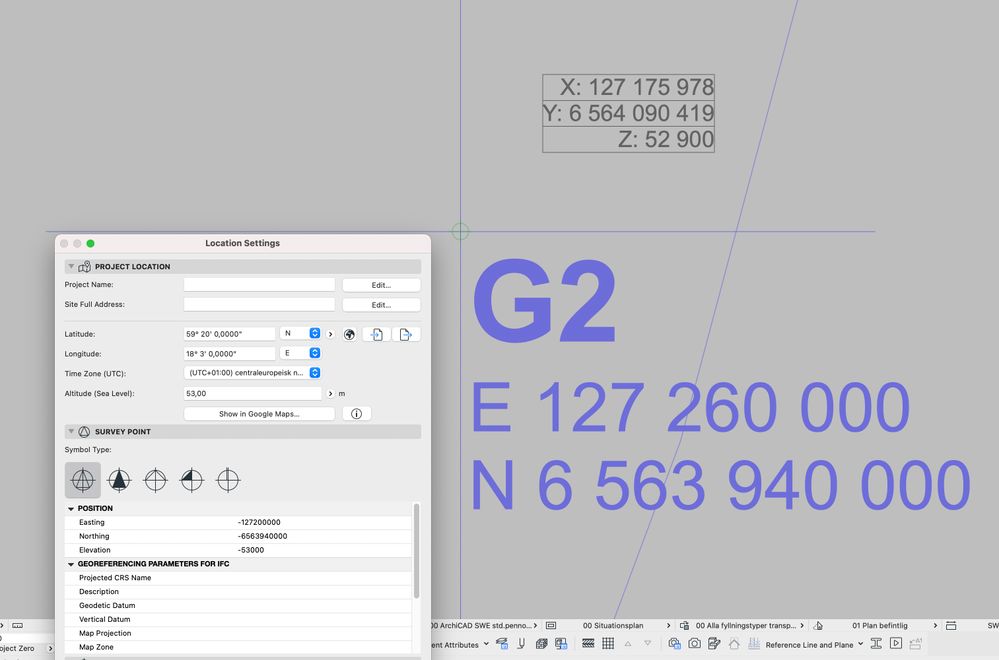Screen dimensions: 999x660
Task: Click the stacked surfaces icon in bottom toolbar
Action: (x=542, y=644)
